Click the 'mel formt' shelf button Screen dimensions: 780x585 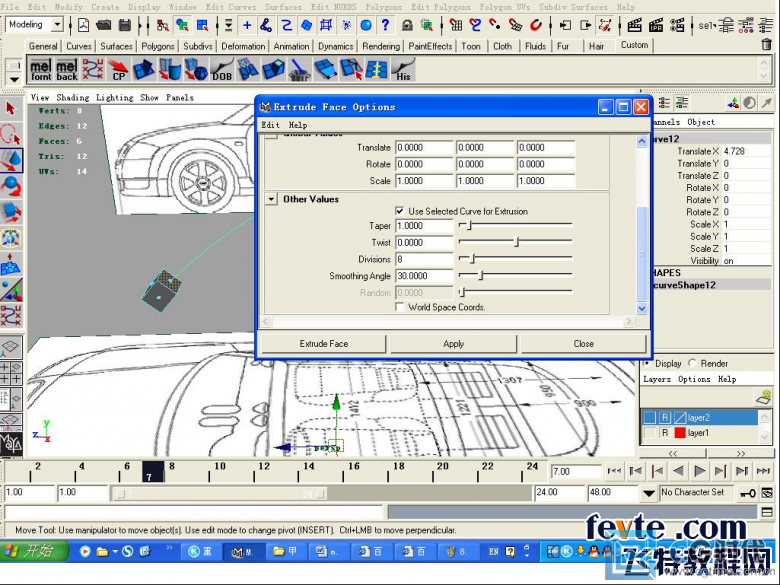tap(41, 70)
